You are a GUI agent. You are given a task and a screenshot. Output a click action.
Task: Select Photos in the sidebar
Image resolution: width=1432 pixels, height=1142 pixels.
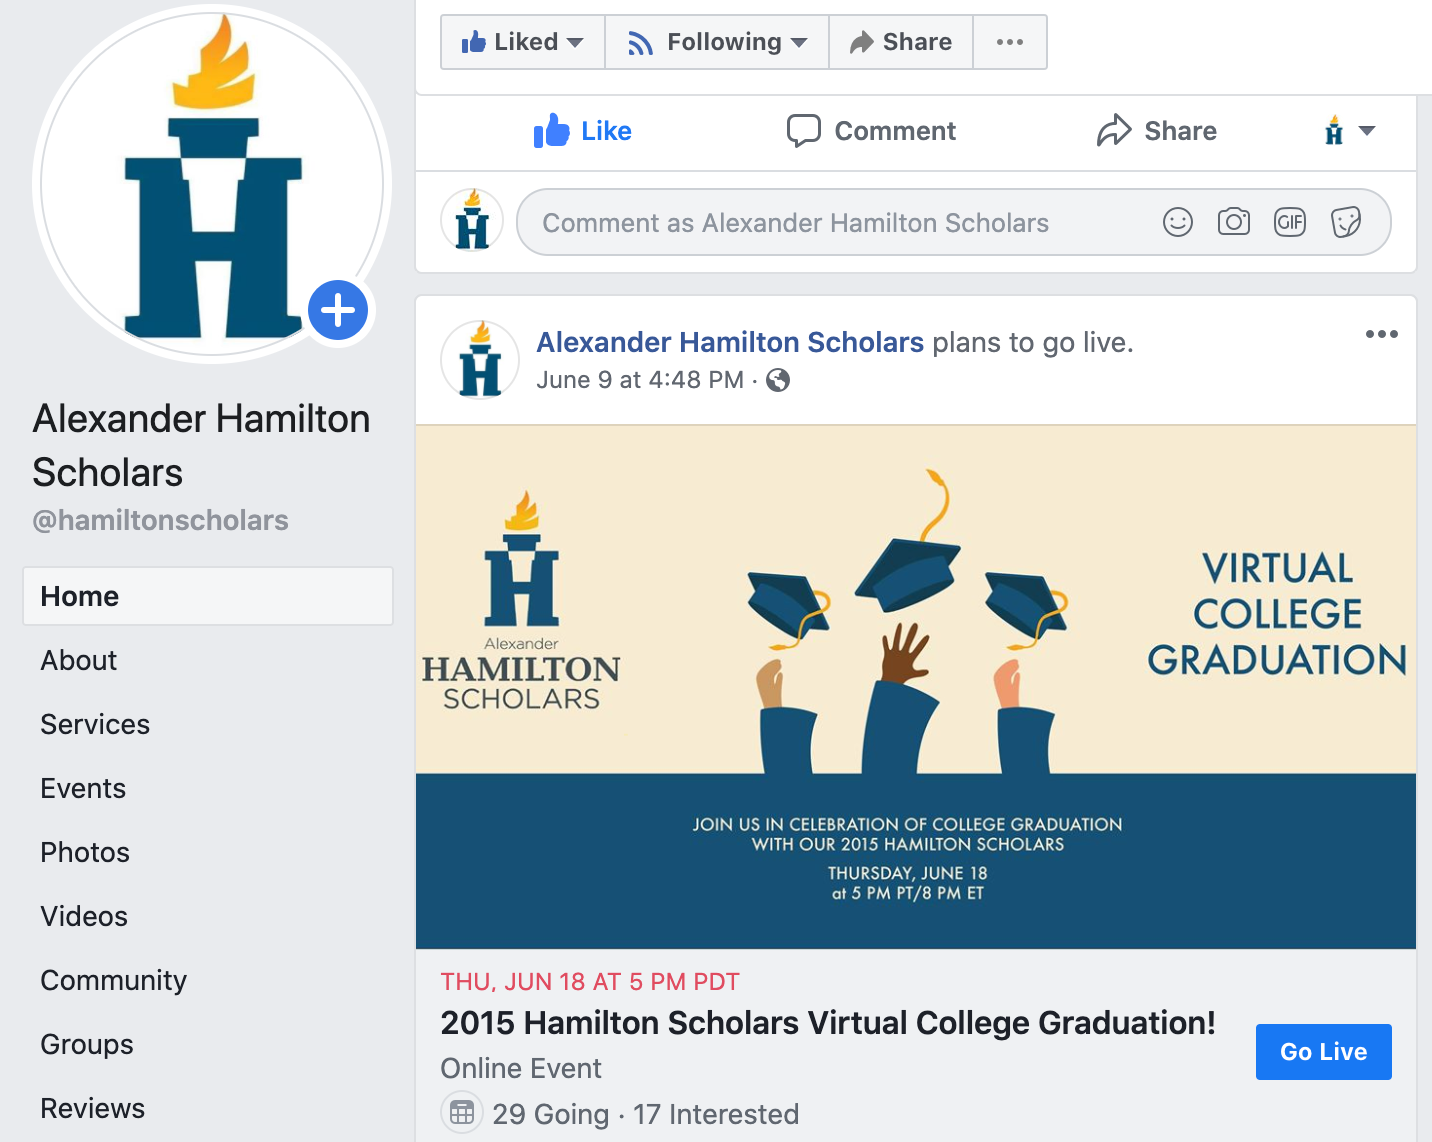85,852
